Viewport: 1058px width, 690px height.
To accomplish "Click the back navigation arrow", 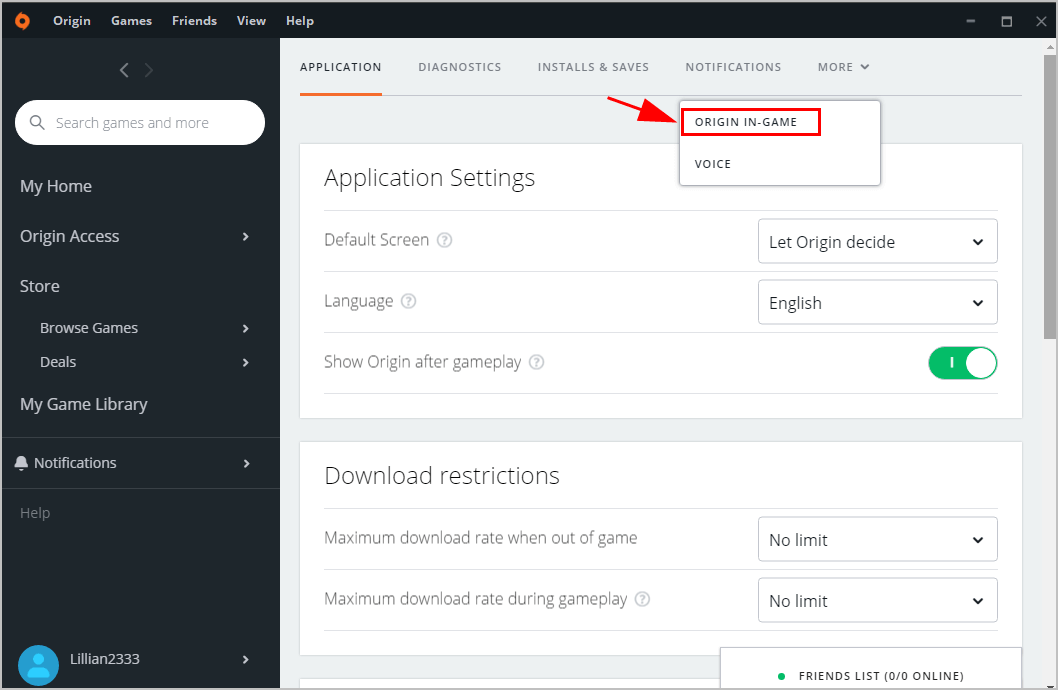I will tap(124, 70).
